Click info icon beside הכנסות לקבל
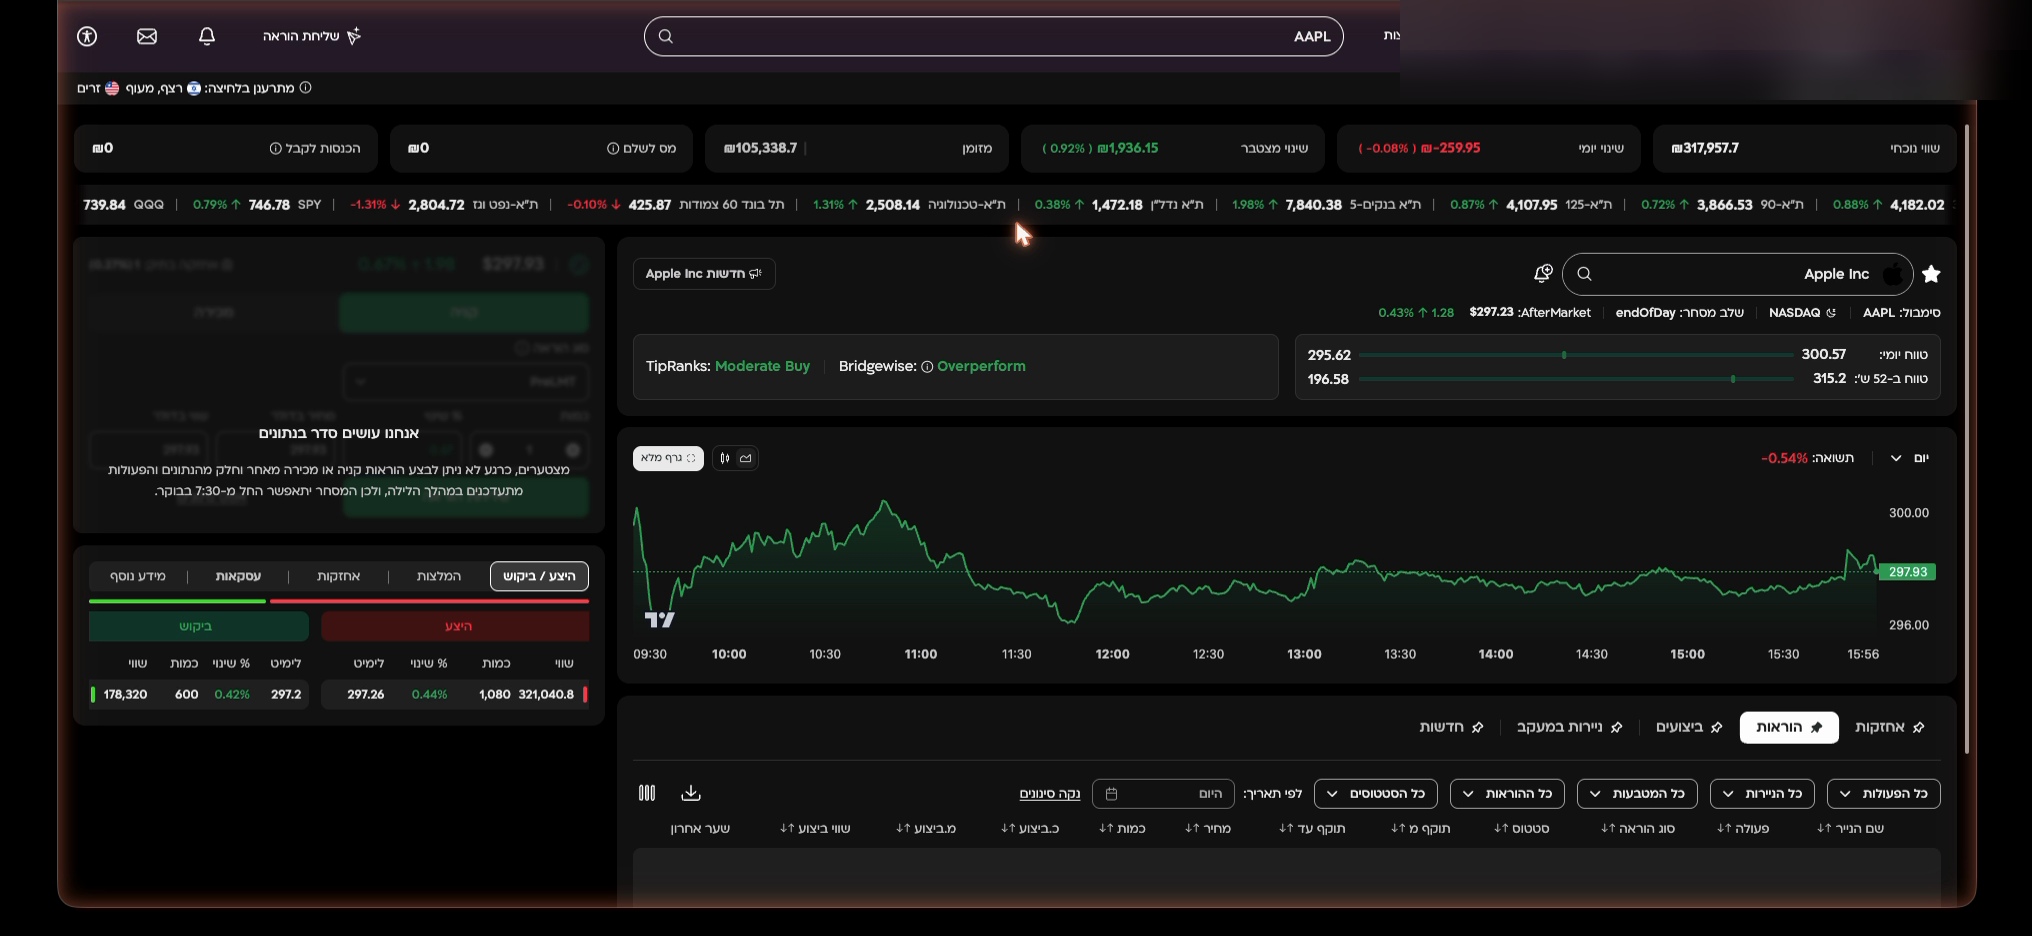This screenshot has height=936, width=2032. (275, 148)
